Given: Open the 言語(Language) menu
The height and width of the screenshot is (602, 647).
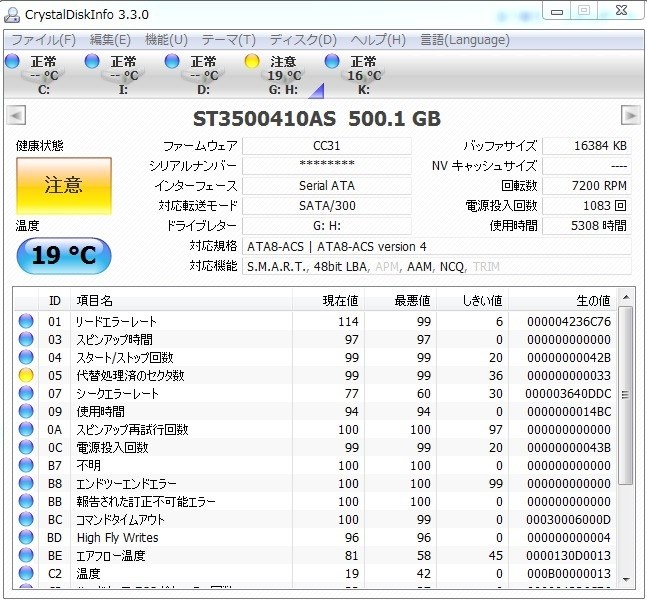Looking at the screenshot, I should (x=465, y=40).
